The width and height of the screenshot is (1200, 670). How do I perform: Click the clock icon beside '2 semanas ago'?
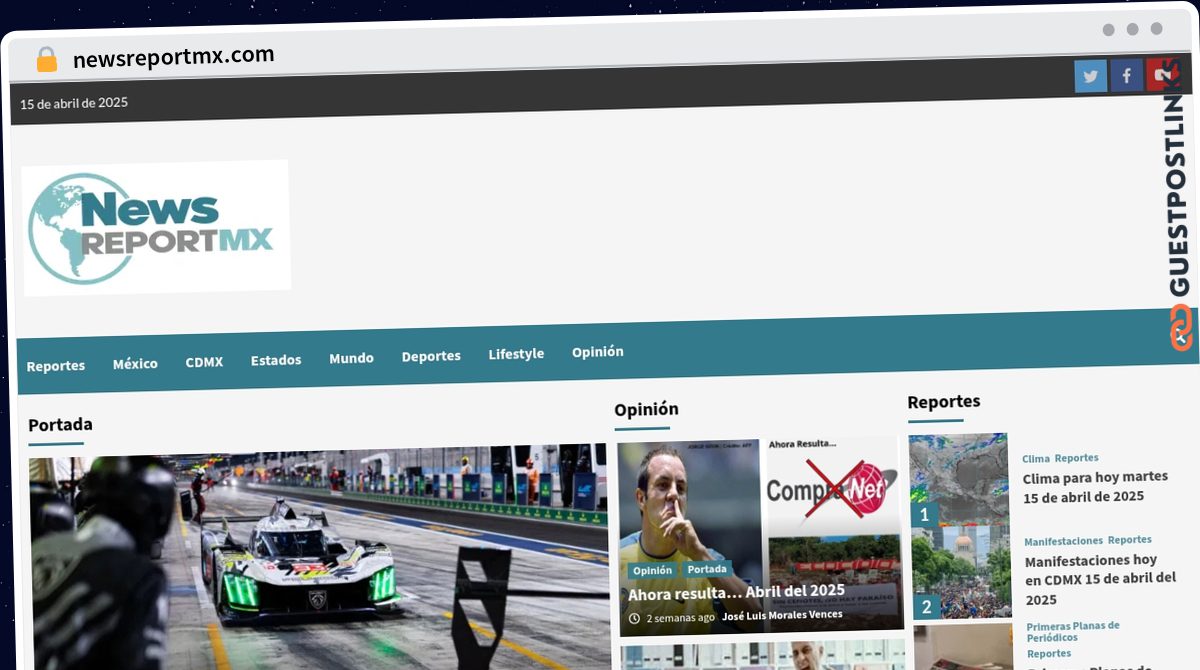(x=635, y=619)
